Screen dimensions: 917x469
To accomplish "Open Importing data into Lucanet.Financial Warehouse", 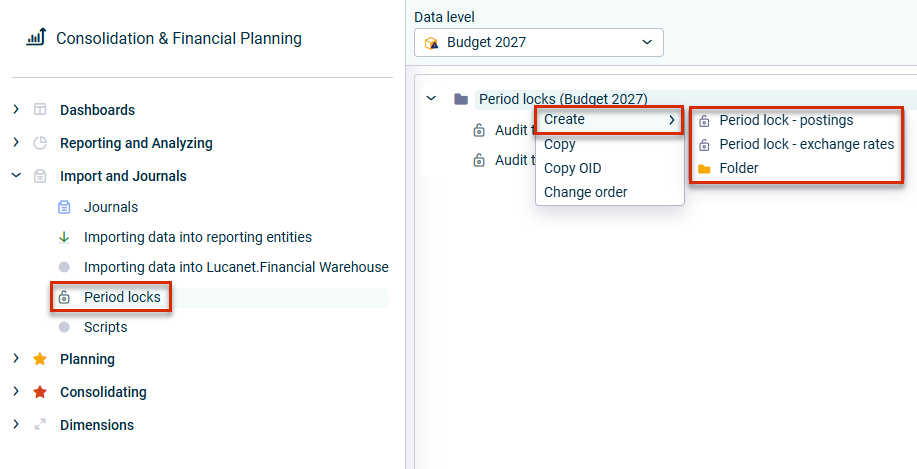I will pos(236,267).
